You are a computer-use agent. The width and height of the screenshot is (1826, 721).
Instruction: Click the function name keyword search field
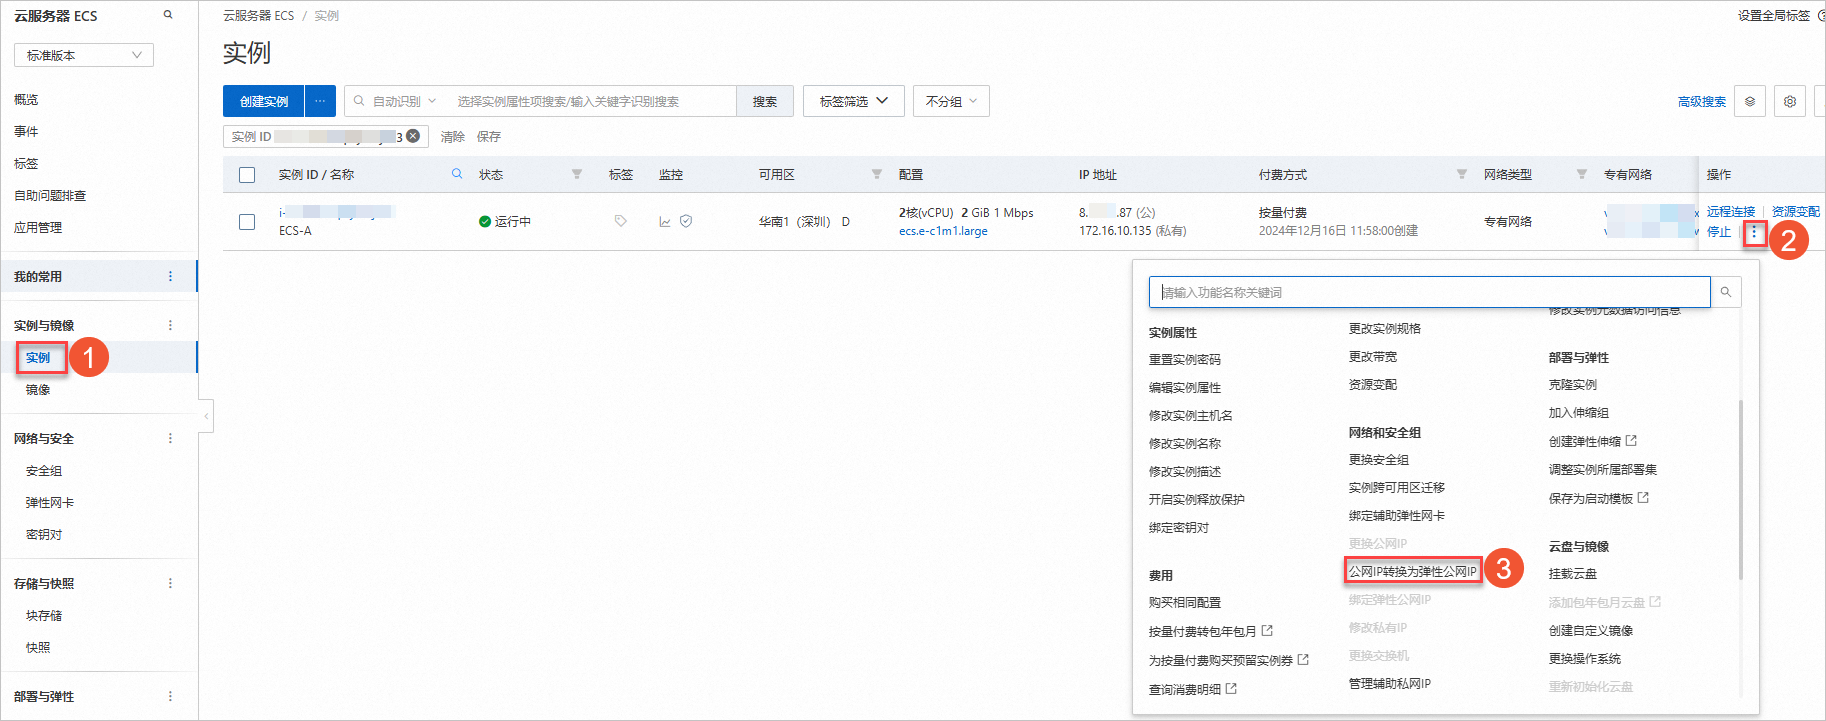point(1430,292)
